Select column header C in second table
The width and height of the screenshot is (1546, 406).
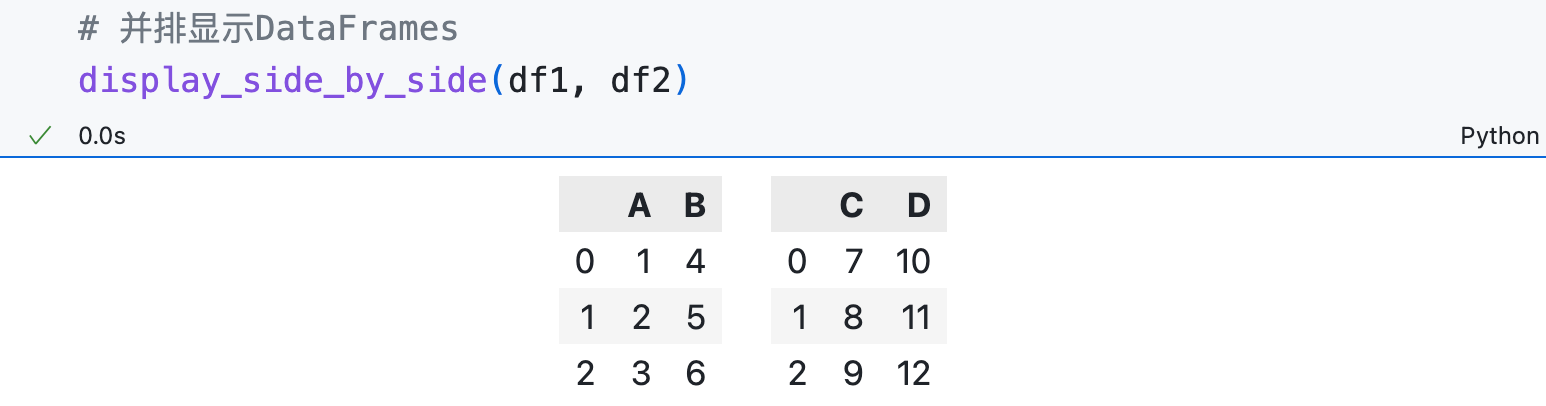click(851, 205)
